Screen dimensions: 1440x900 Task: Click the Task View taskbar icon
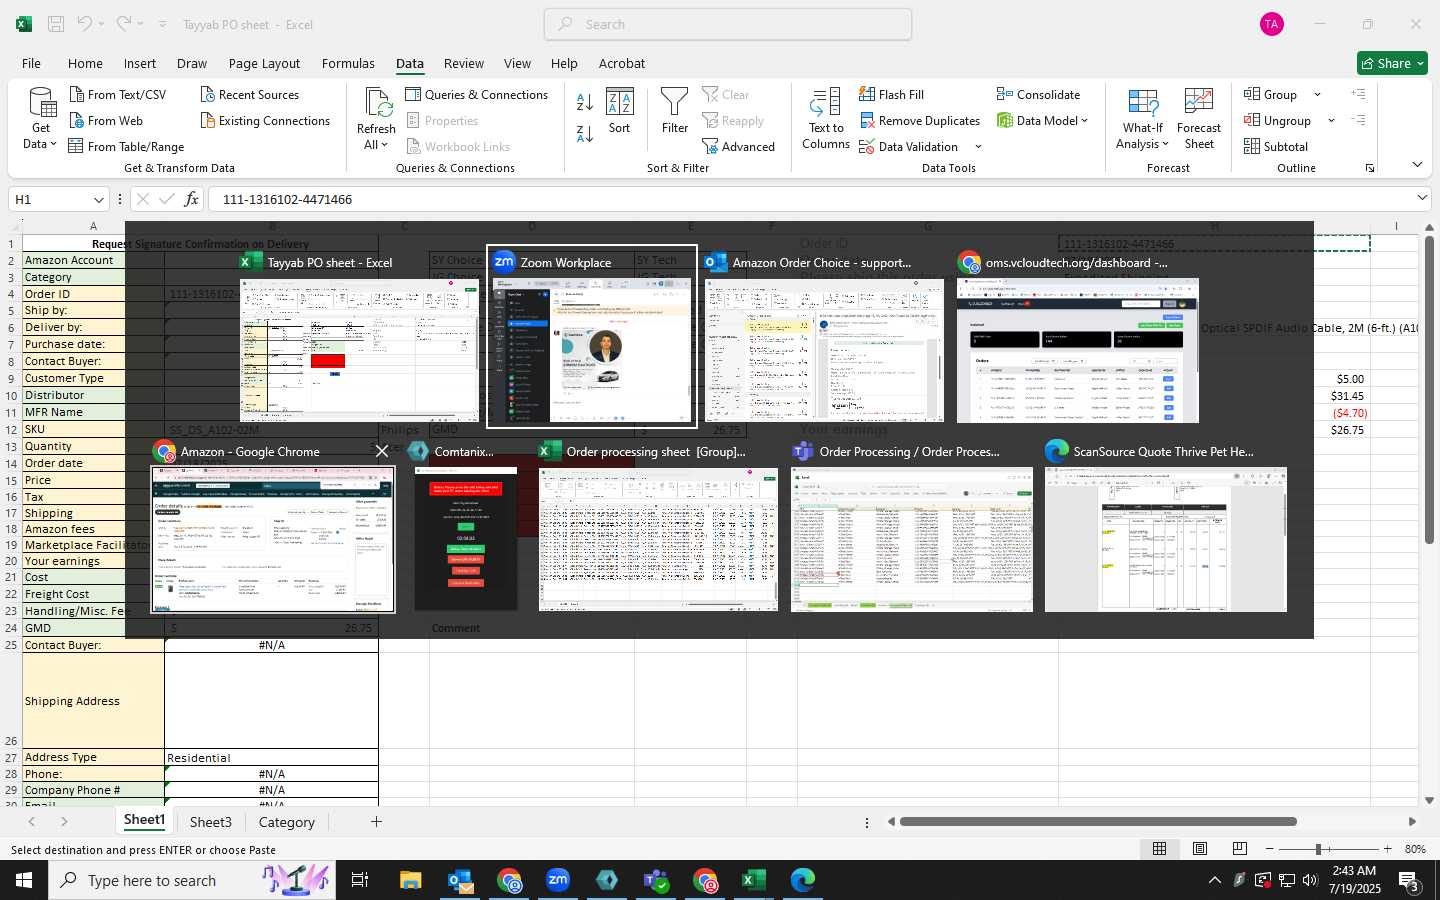(360, 880)
